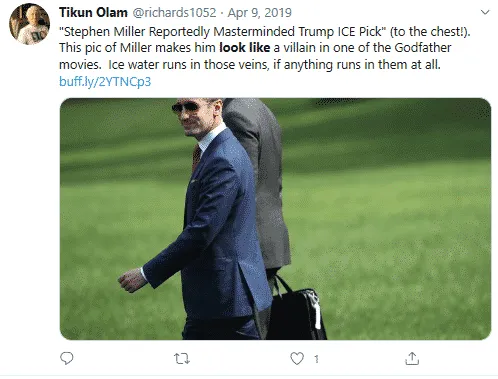Click the "Godfather" word in tweet
The height and width of the screenshot is (379, 498).
[x=423, y=48]
